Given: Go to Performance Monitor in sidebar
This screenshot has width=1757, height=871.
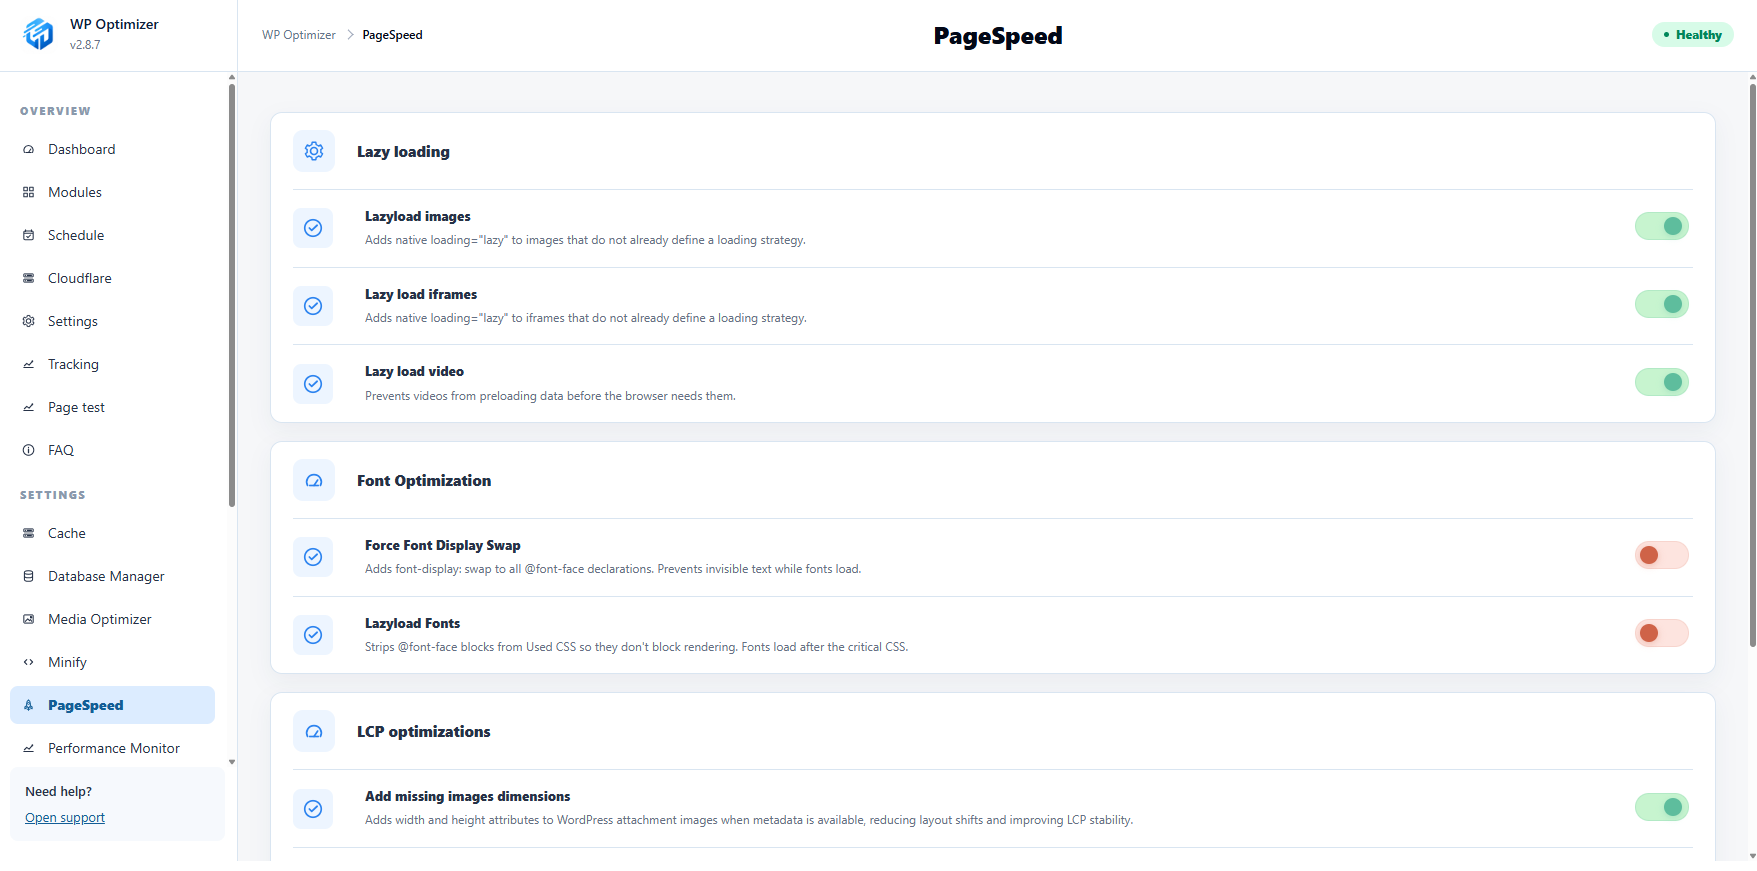Looking at the screenshot, I should coord(112,748).
